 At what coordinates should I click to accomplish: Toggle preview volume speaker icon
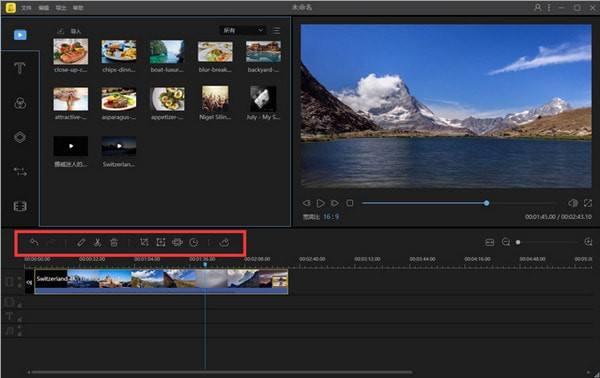(x=572, y=203)
